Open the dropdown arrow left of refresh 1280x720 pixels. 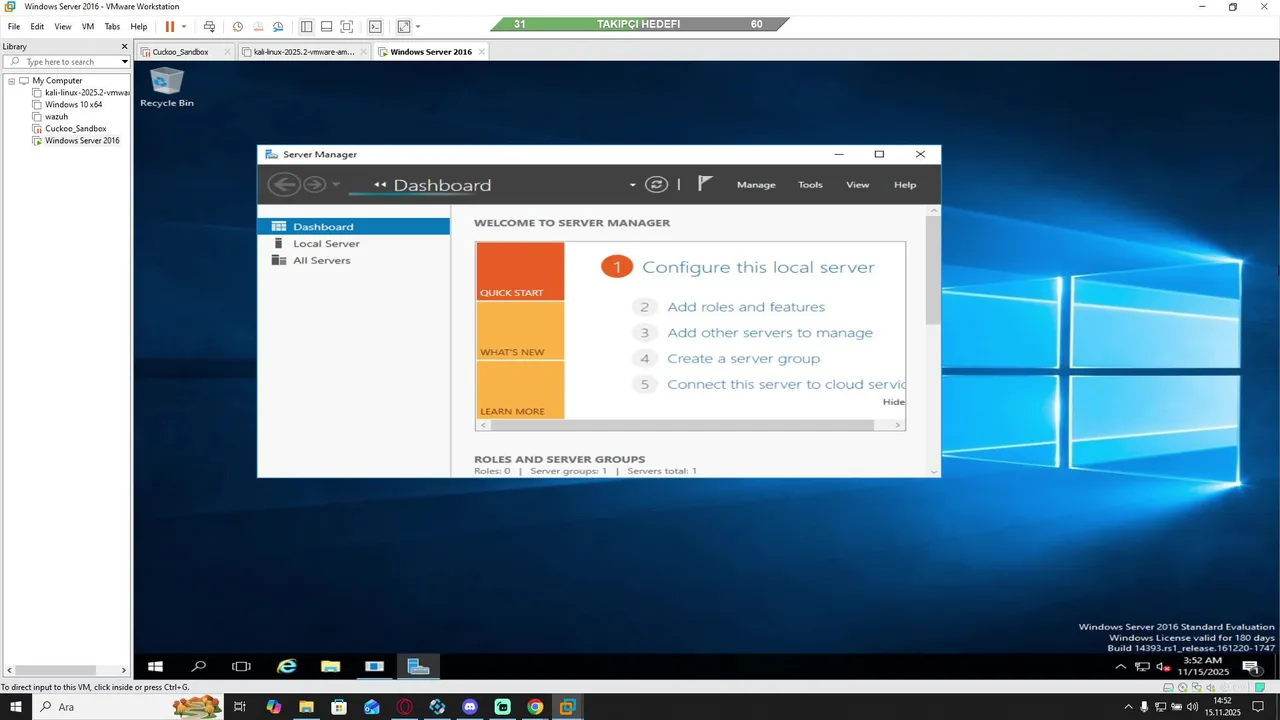[x=632, y=185]
